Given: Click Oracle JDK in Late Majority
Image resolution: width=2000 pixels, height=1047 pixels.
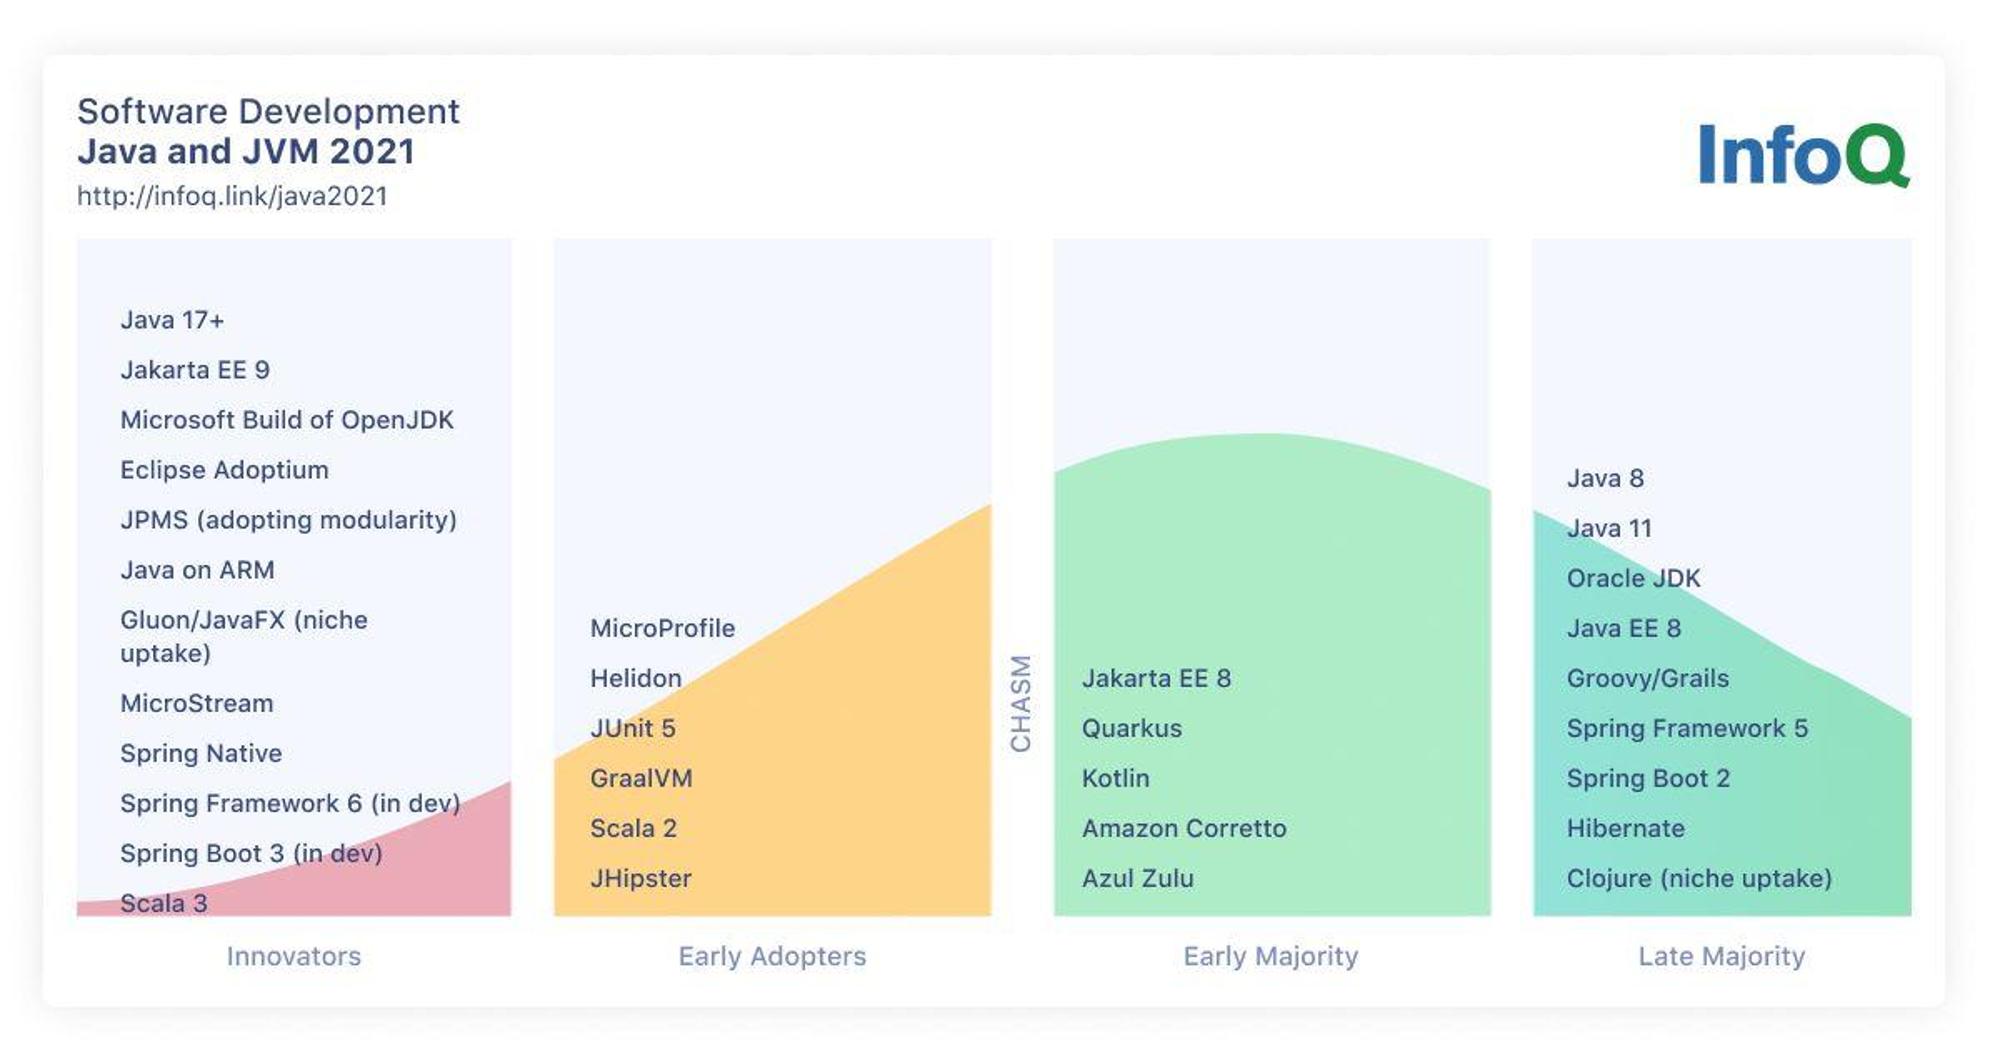Looking at the screenshot, I should coord(1633,578).
